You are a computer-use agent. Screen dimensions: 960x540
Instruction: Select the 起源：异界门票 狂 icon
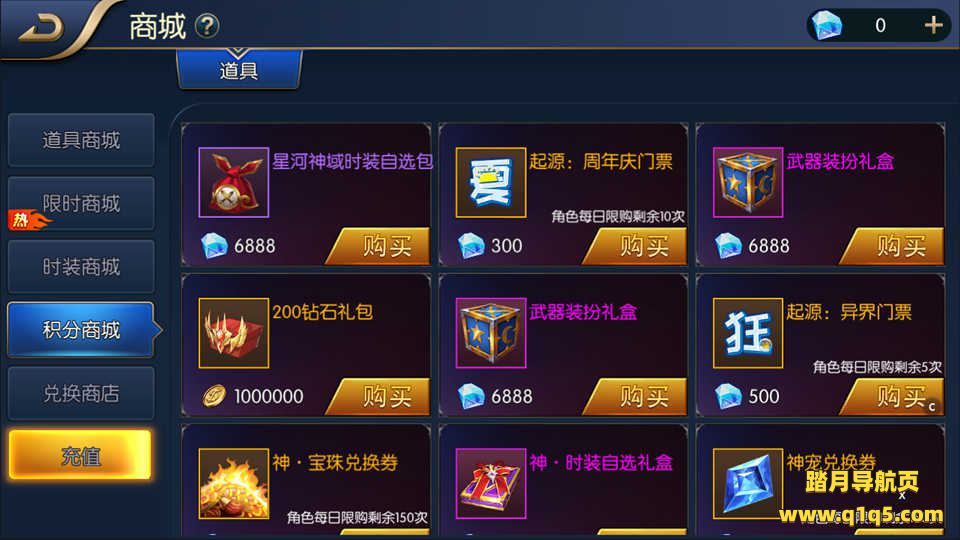pyautogui.click(x=748, y=333)
